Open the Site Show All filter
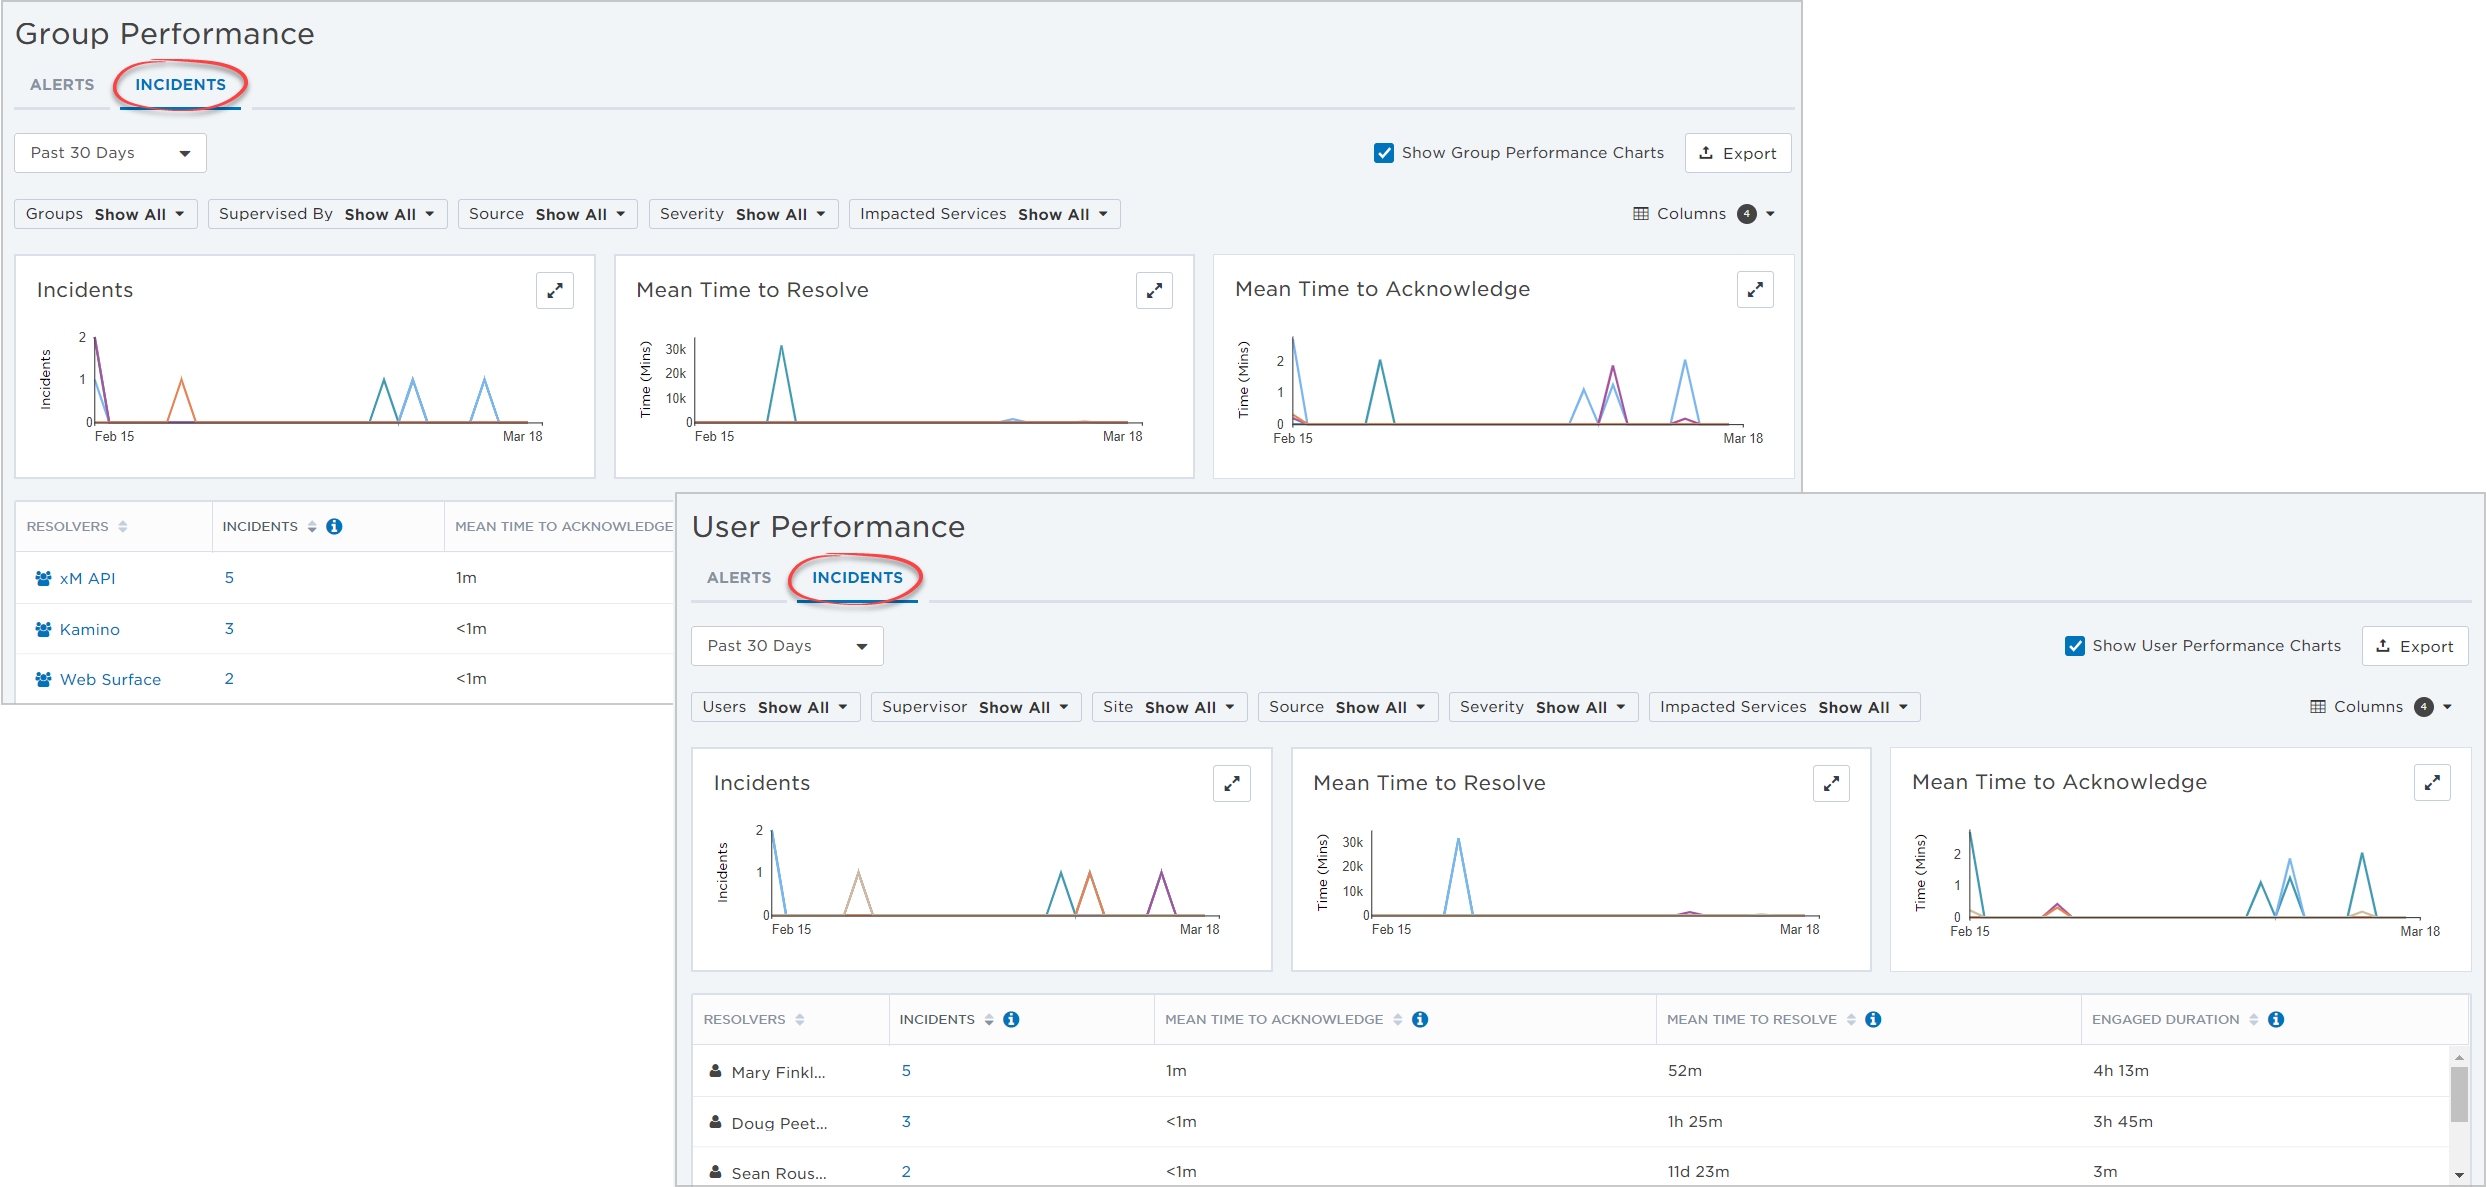Screen dimensions: 2486x1187 pyautogui.click(x=1169, y=707)
